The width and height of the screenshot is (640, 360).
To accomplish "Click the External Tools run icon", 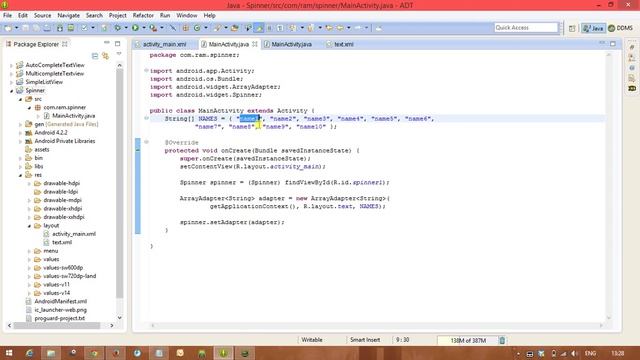I will pos(153,28).
